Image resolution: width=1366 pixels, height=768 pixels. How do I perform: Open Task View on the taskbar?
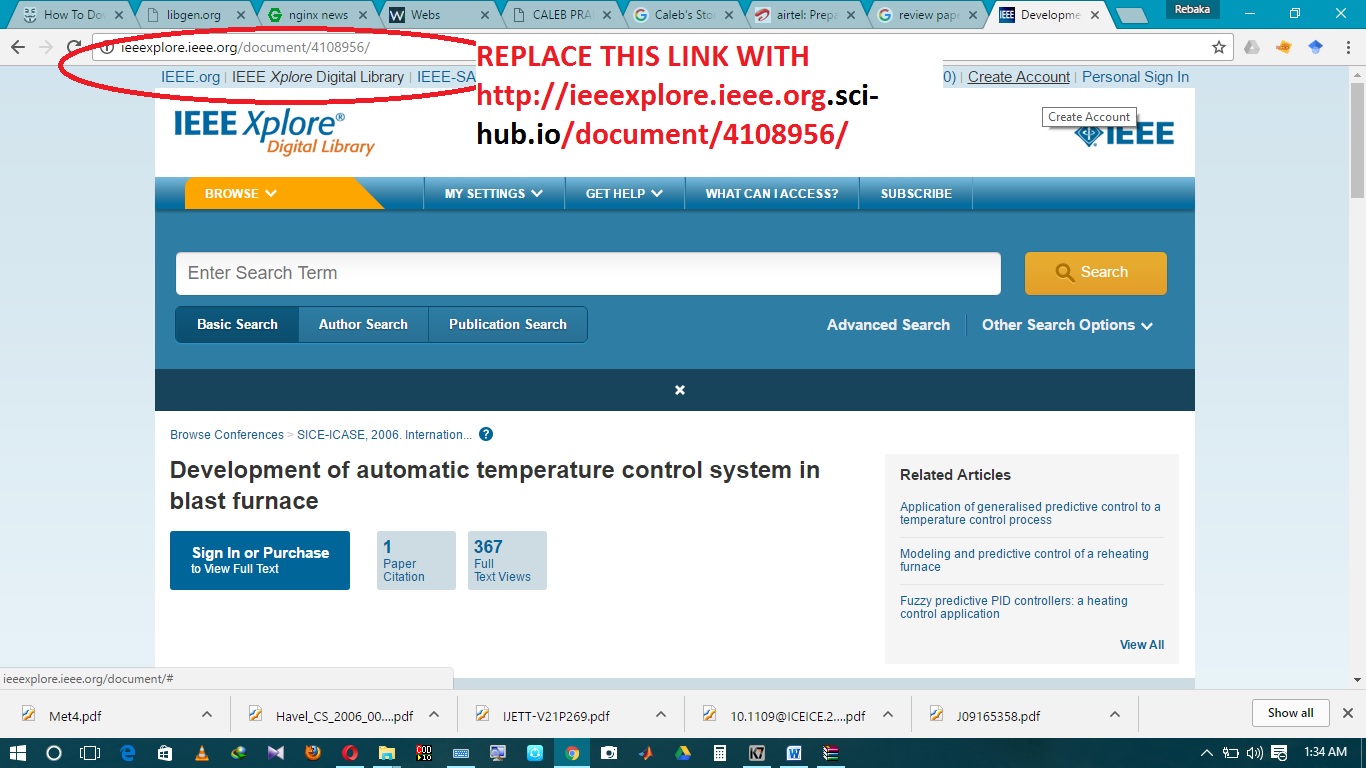pyautogui.click(x=90, y=753)
